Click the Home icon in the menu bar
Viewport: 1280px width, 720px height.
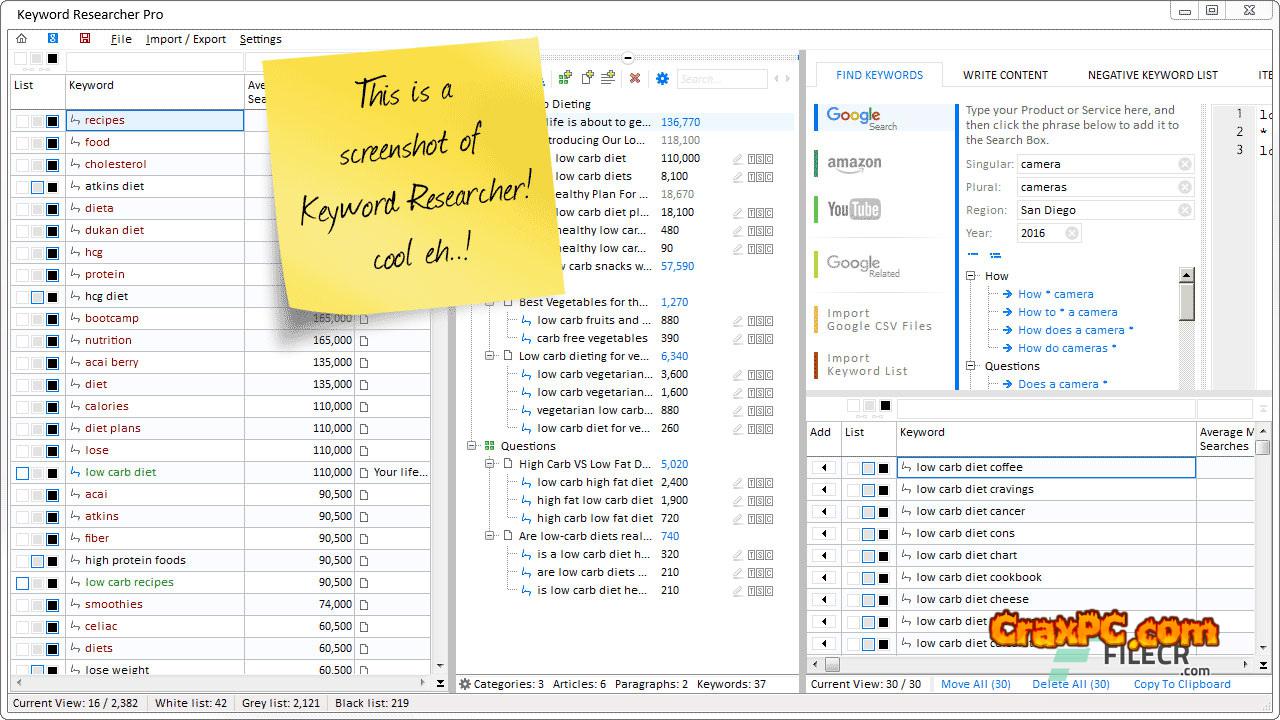[22, 39]
